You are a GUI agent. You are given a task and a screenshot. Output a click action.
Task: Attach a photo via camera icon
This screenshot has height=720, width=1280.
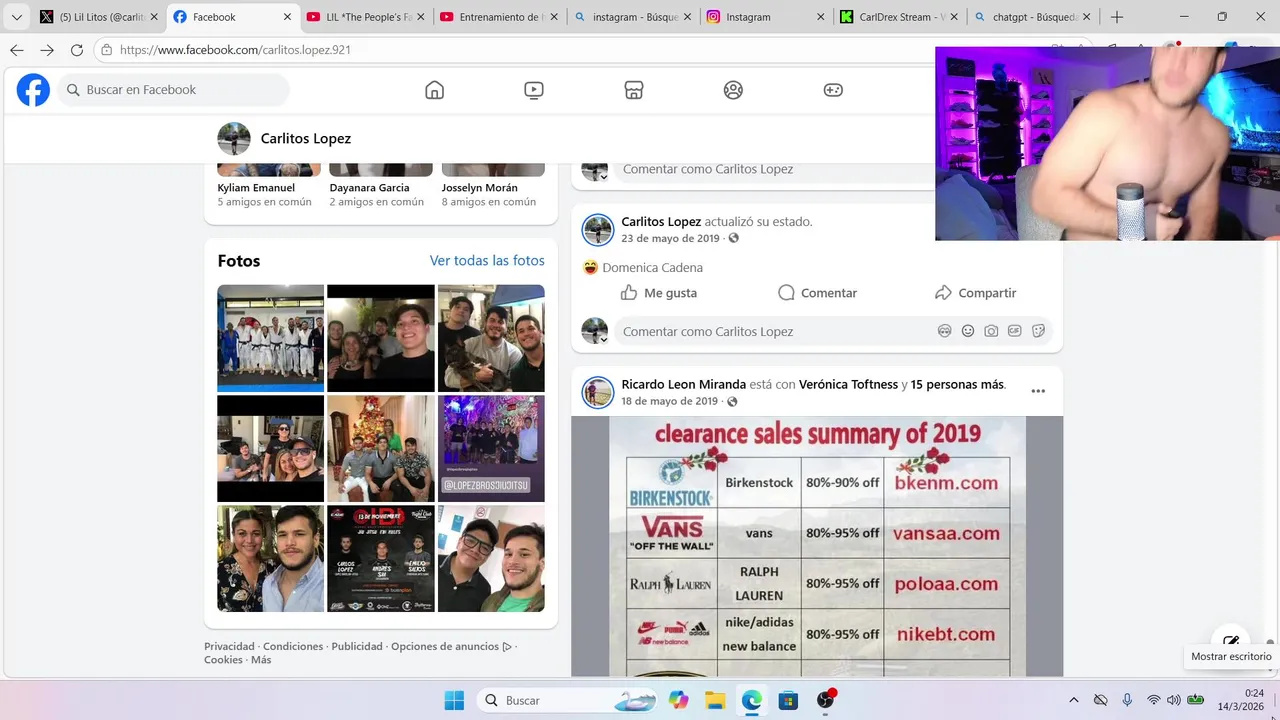click(991, 331)
